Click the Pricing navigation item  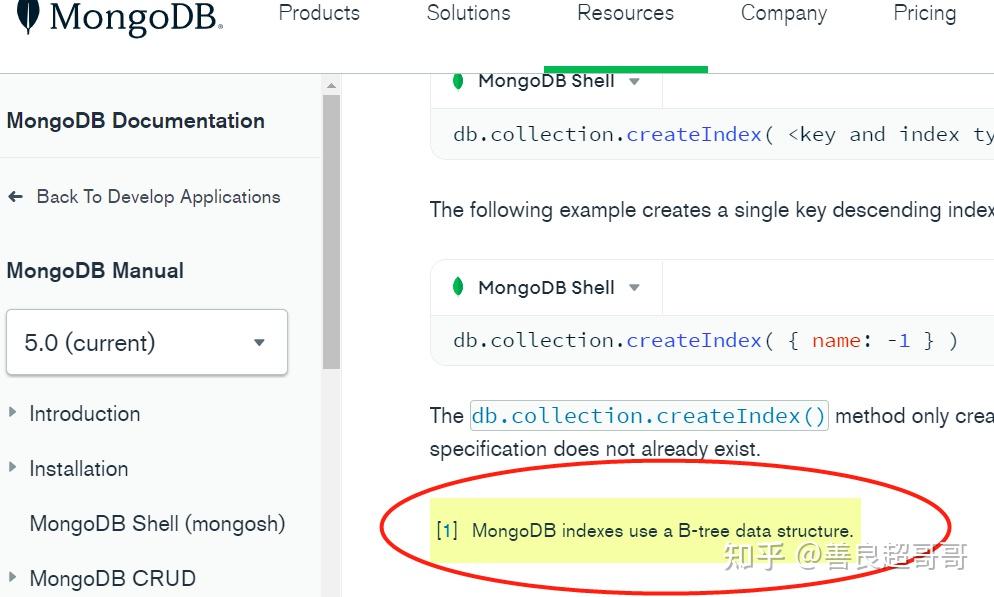[x=923, y=14]
